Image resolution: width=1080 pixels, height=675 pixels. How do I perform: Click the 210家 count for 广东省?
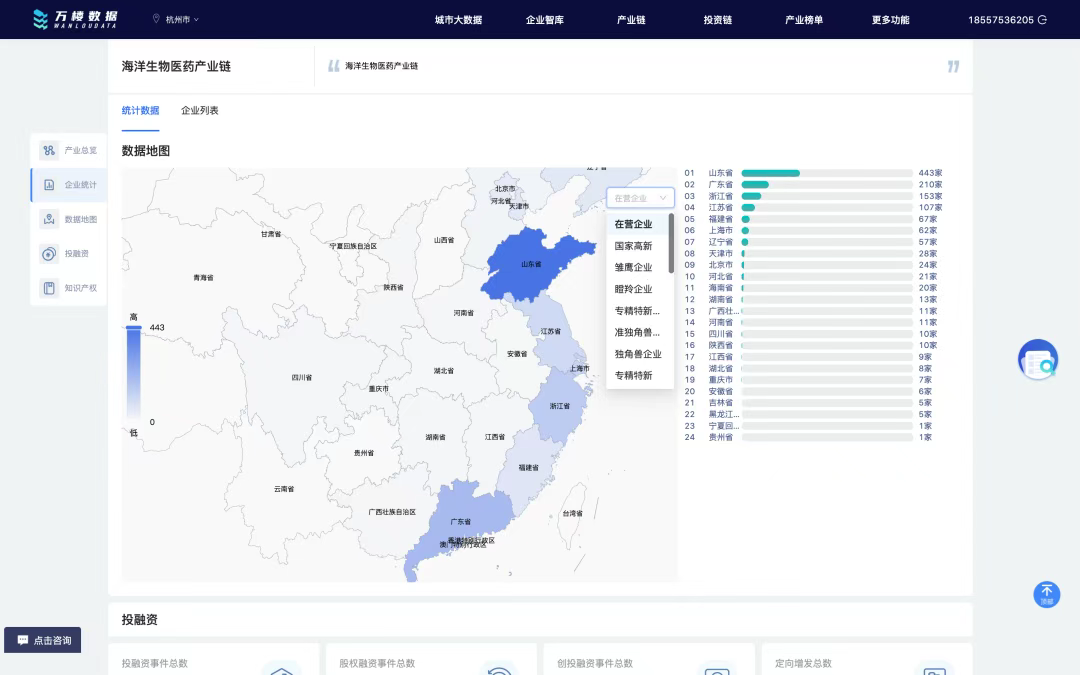click(x=930, y=185)
